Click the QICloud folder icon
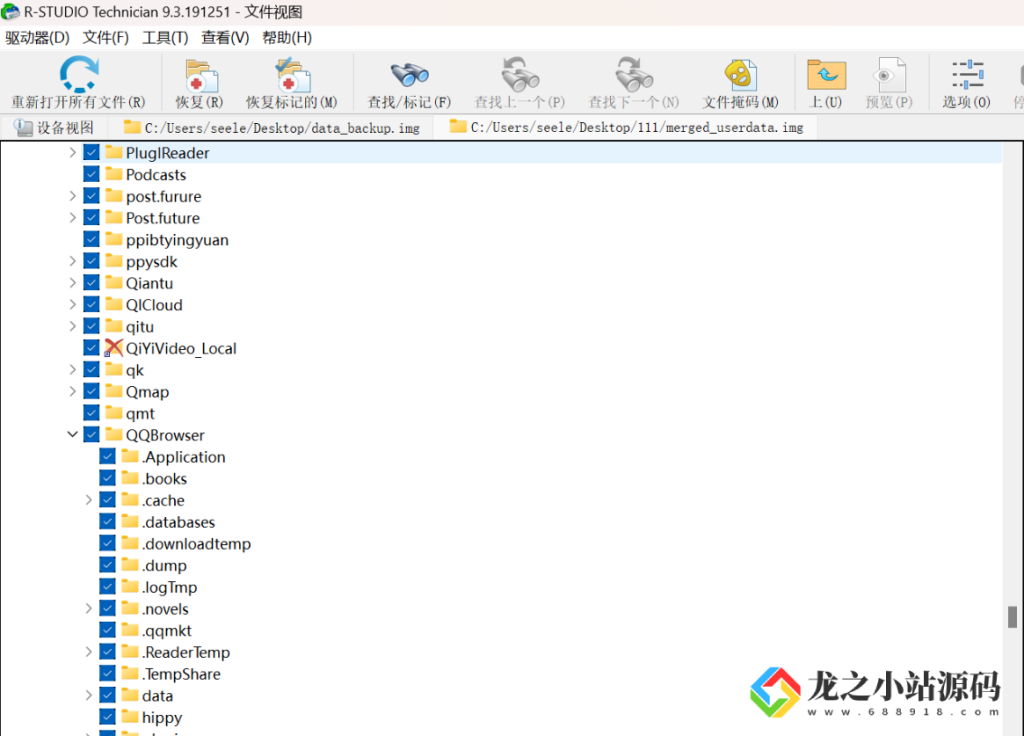 114,304
